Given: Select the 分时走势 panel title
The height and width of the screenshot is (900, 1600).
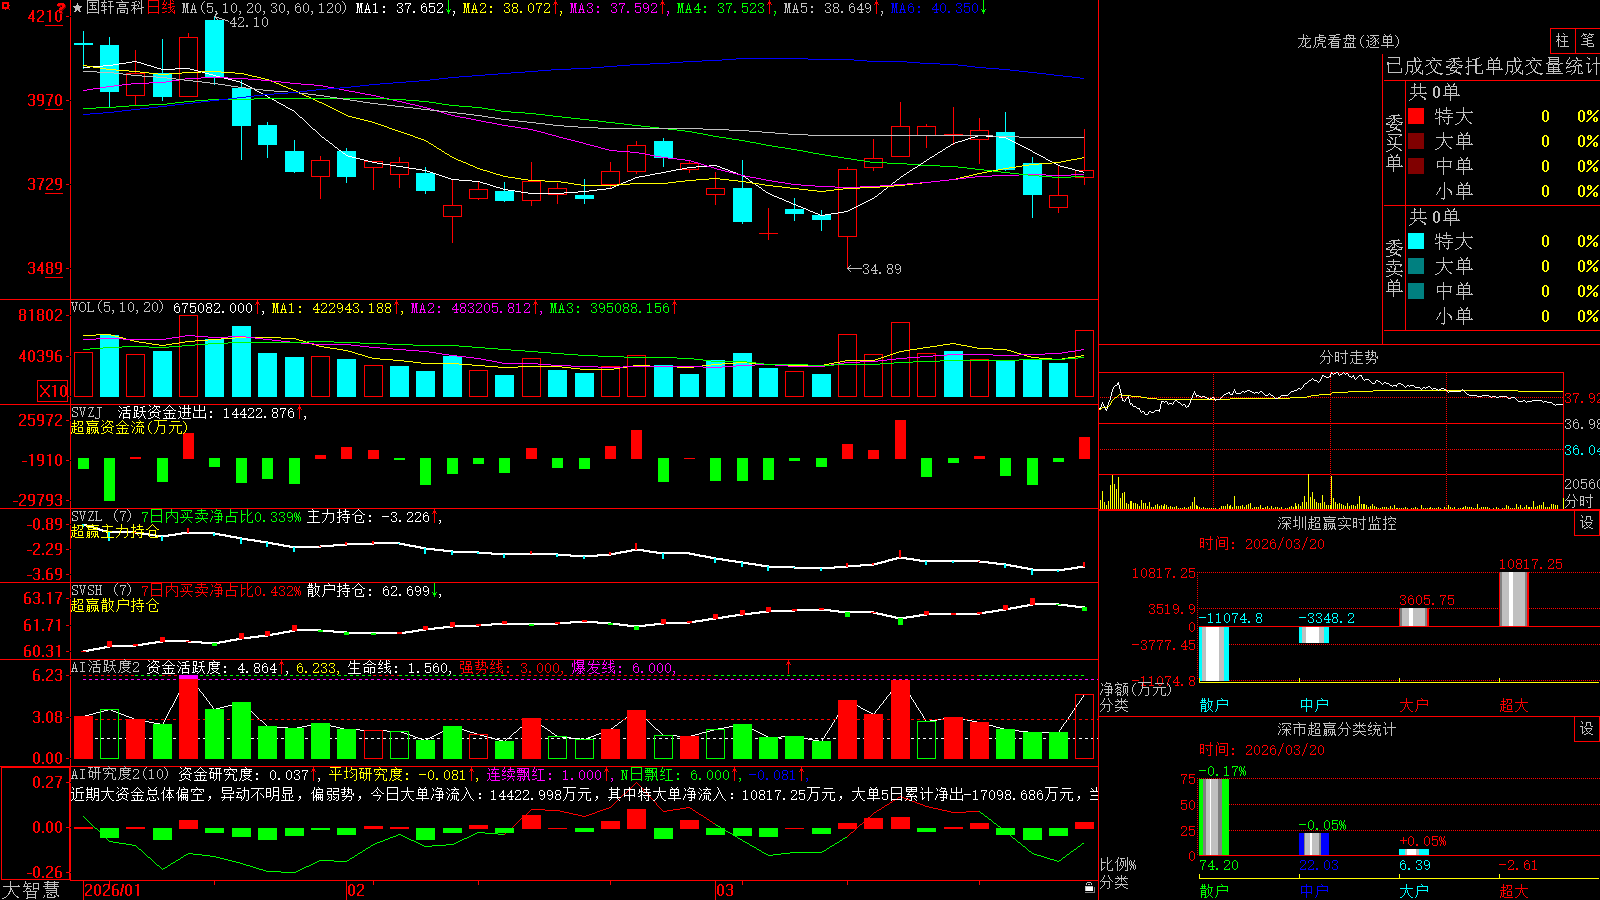Looking at the screenshot, I should coord(1348,357).
